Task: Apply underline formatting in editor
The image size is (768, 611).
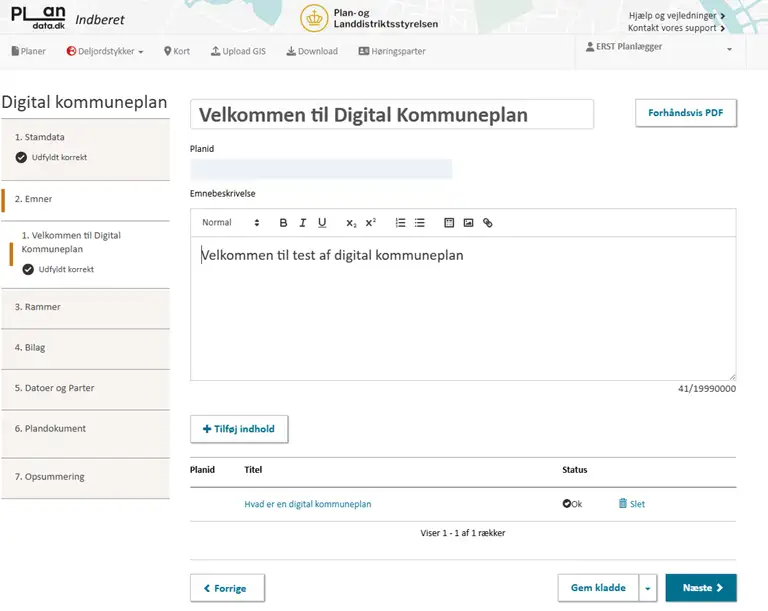Action: 322,223
